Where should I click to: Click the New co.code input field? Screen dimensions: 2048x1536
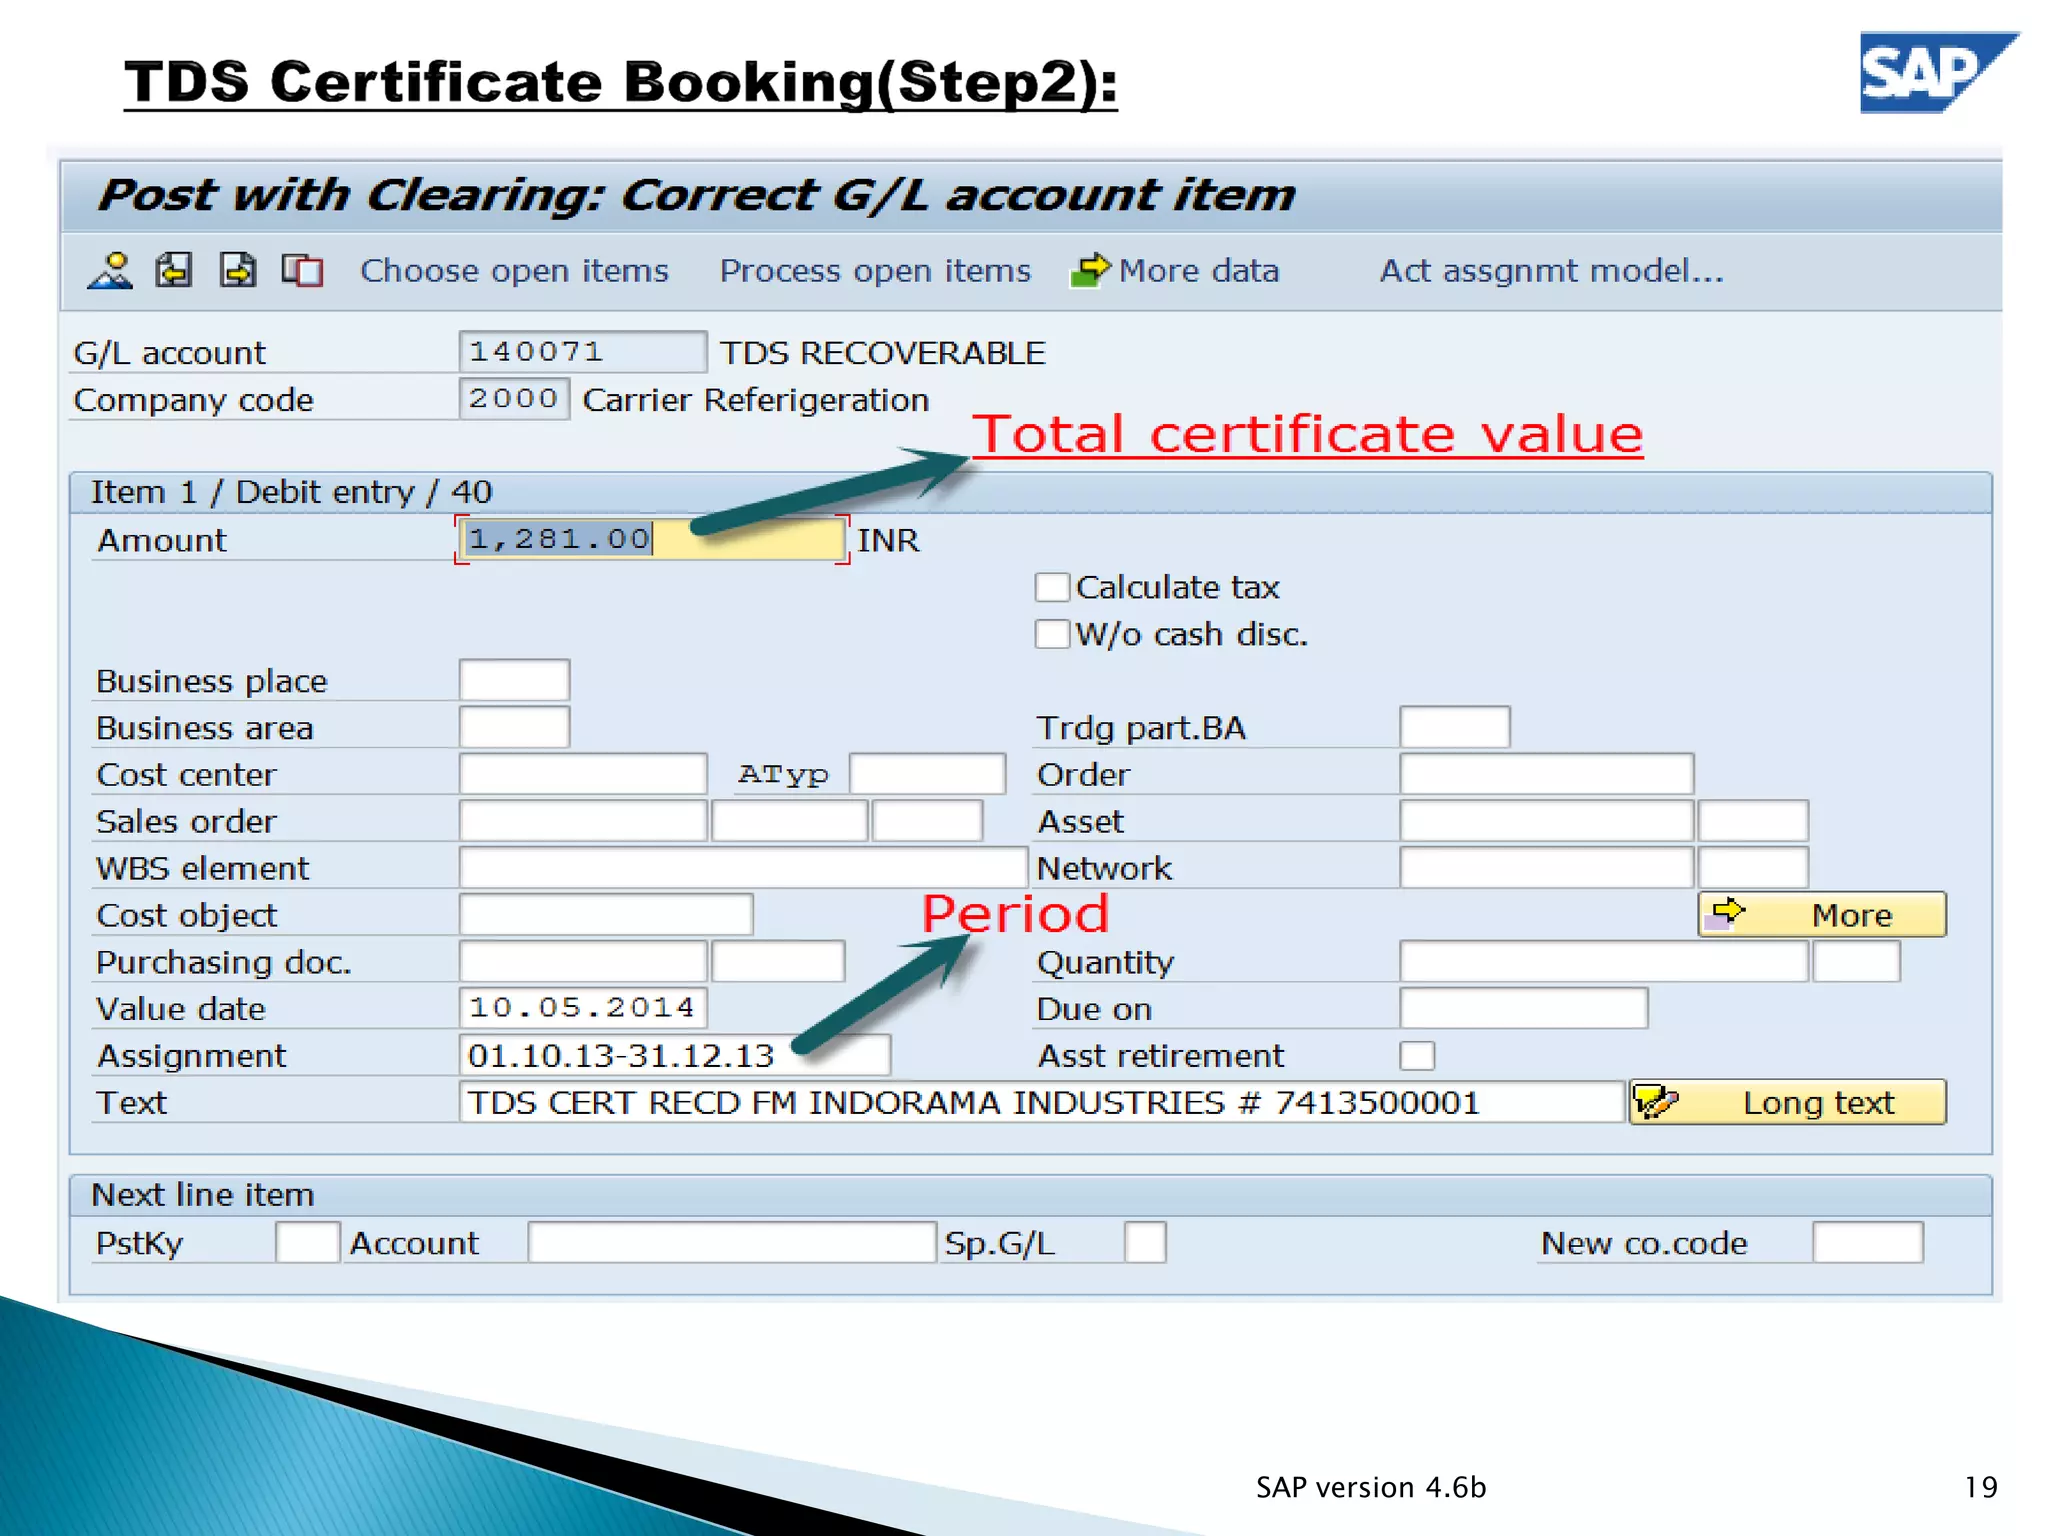click(1867, 1243)
